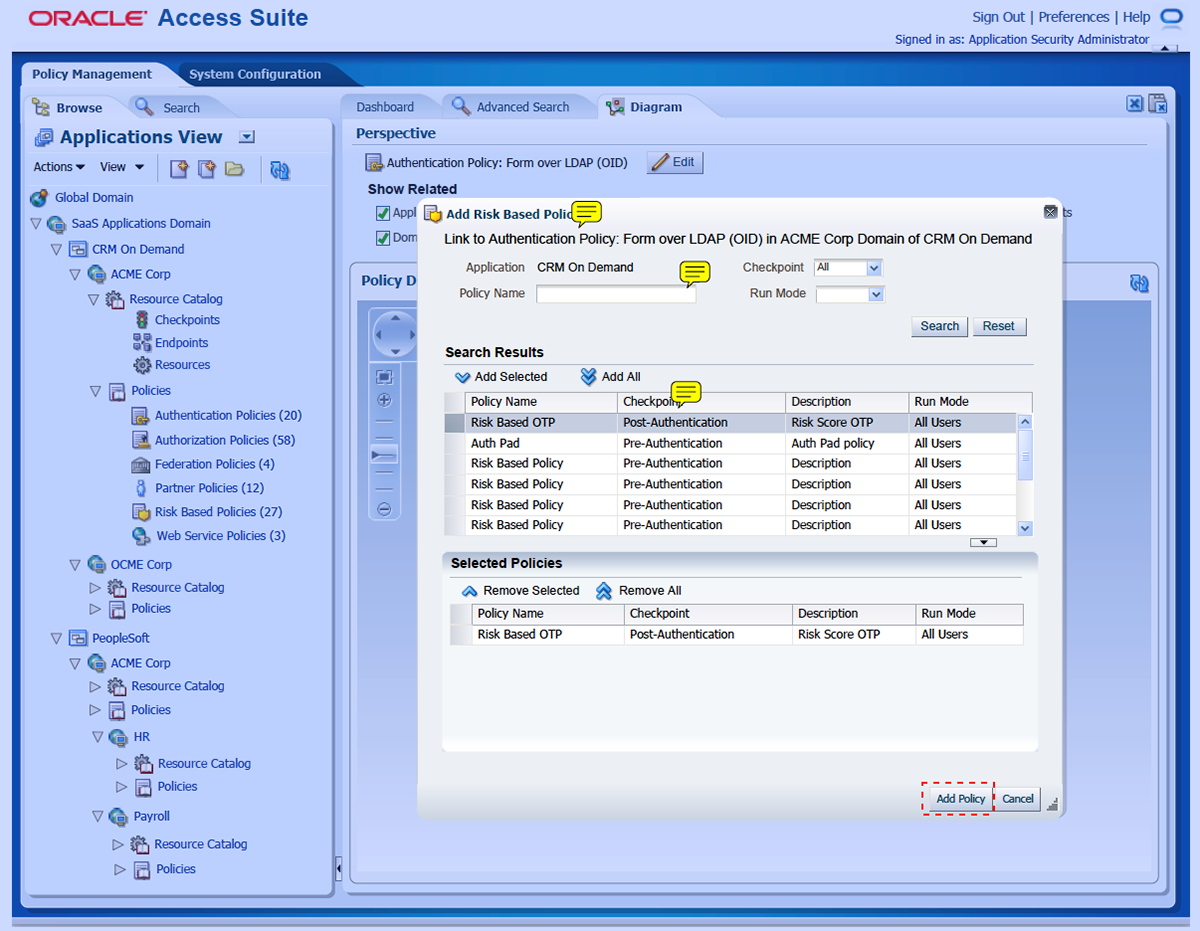1200x931 pixels.
Task: Select the Policy Management tab
Action: click(x=92, y=74)
